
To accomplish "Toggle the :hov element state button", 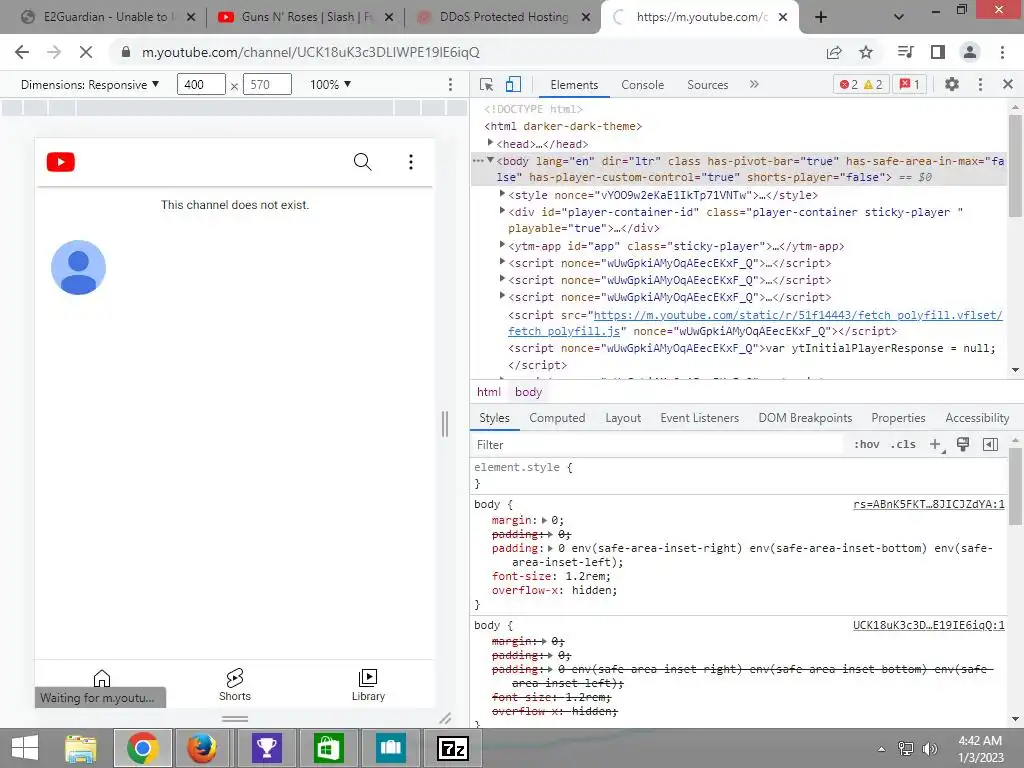I will (x=867, y=445).
